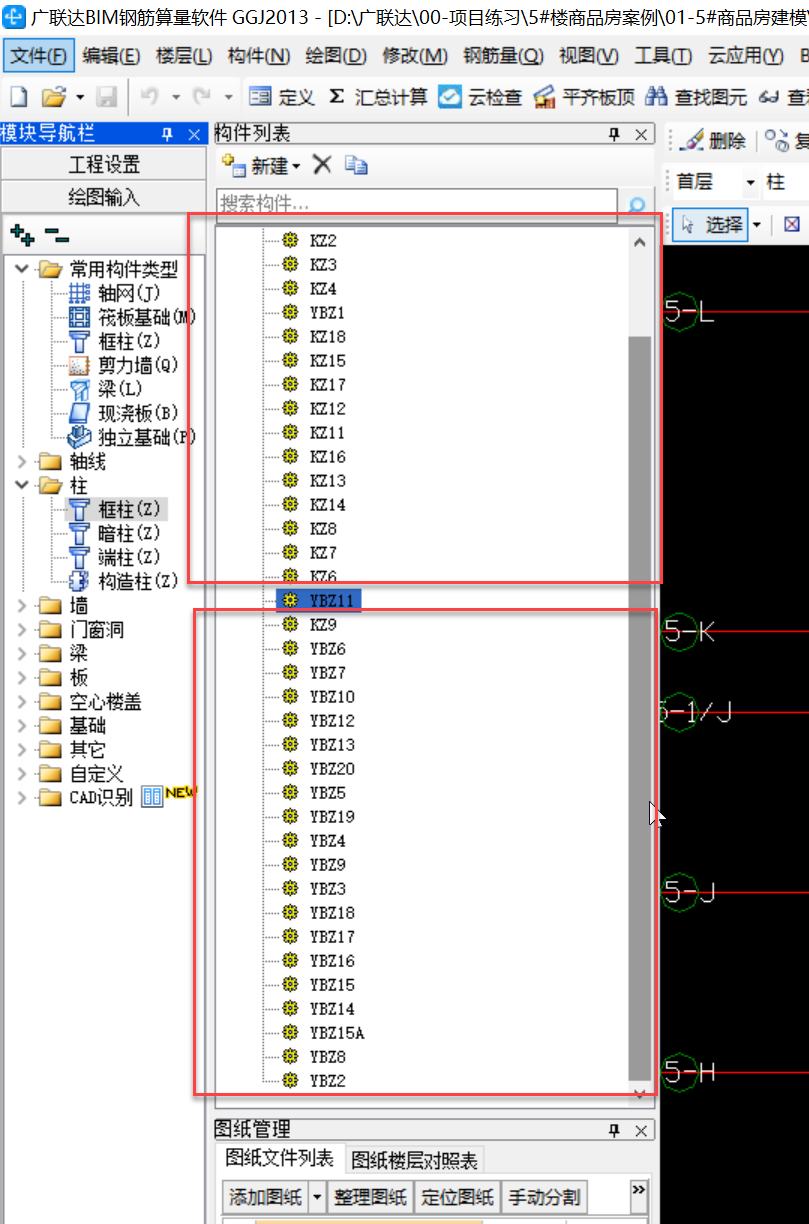Launch 云检查 cloud check
809x1224 pixels.
pos(480,97)
